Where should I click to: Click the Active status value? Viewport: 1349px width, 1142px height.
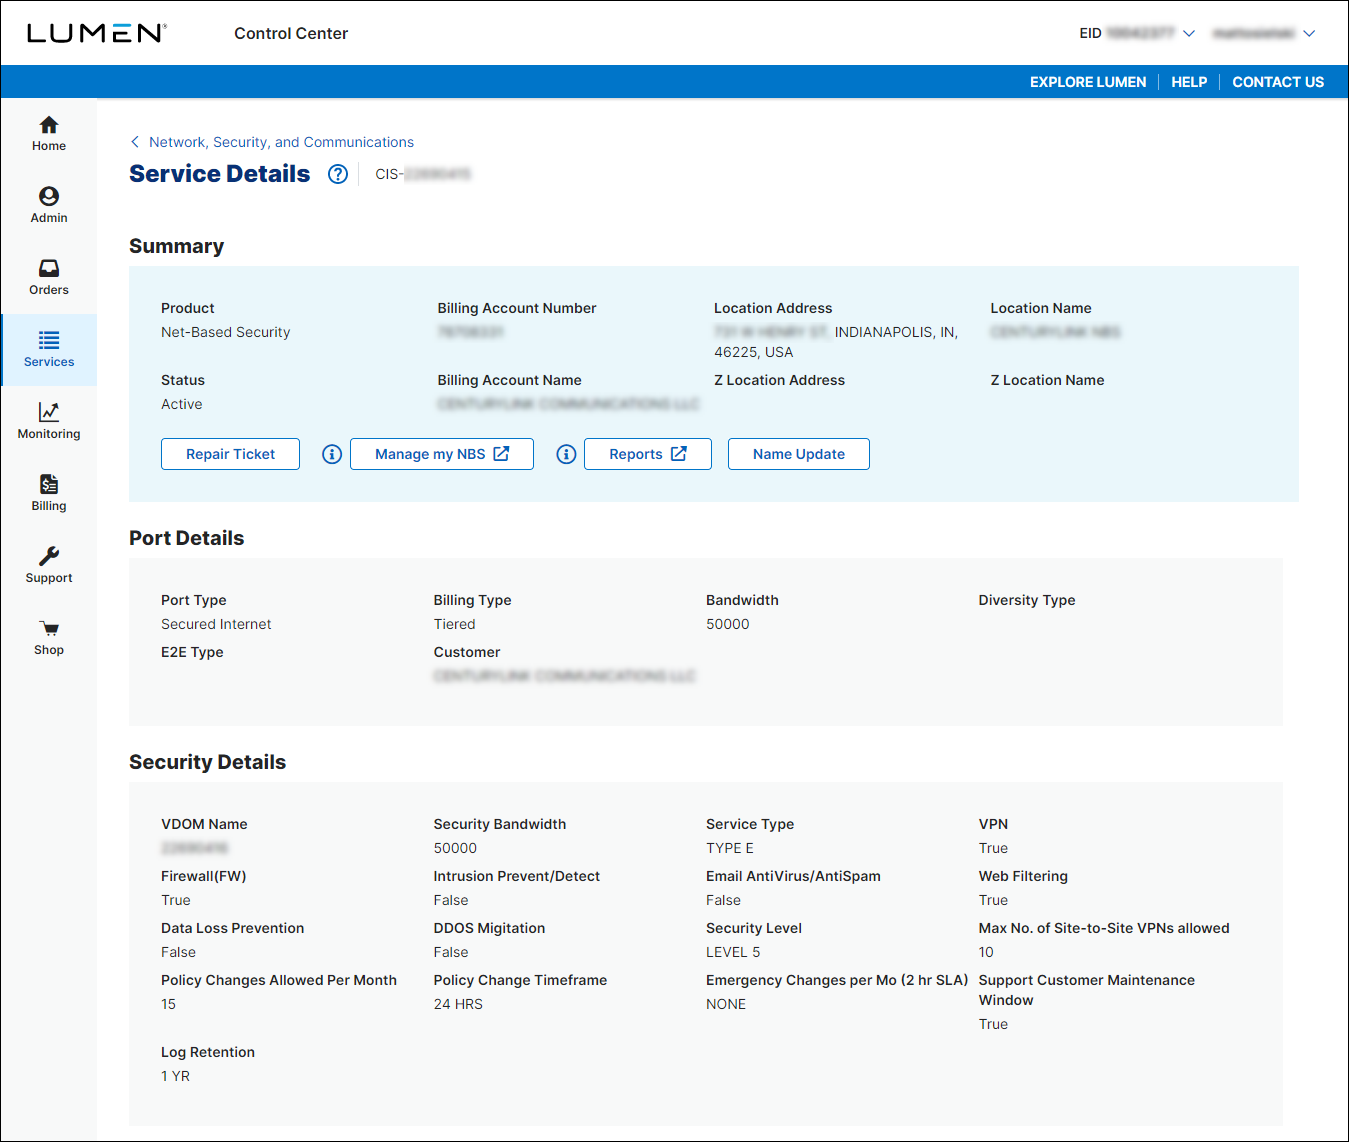pyautogui.click(x=182, y=404)
